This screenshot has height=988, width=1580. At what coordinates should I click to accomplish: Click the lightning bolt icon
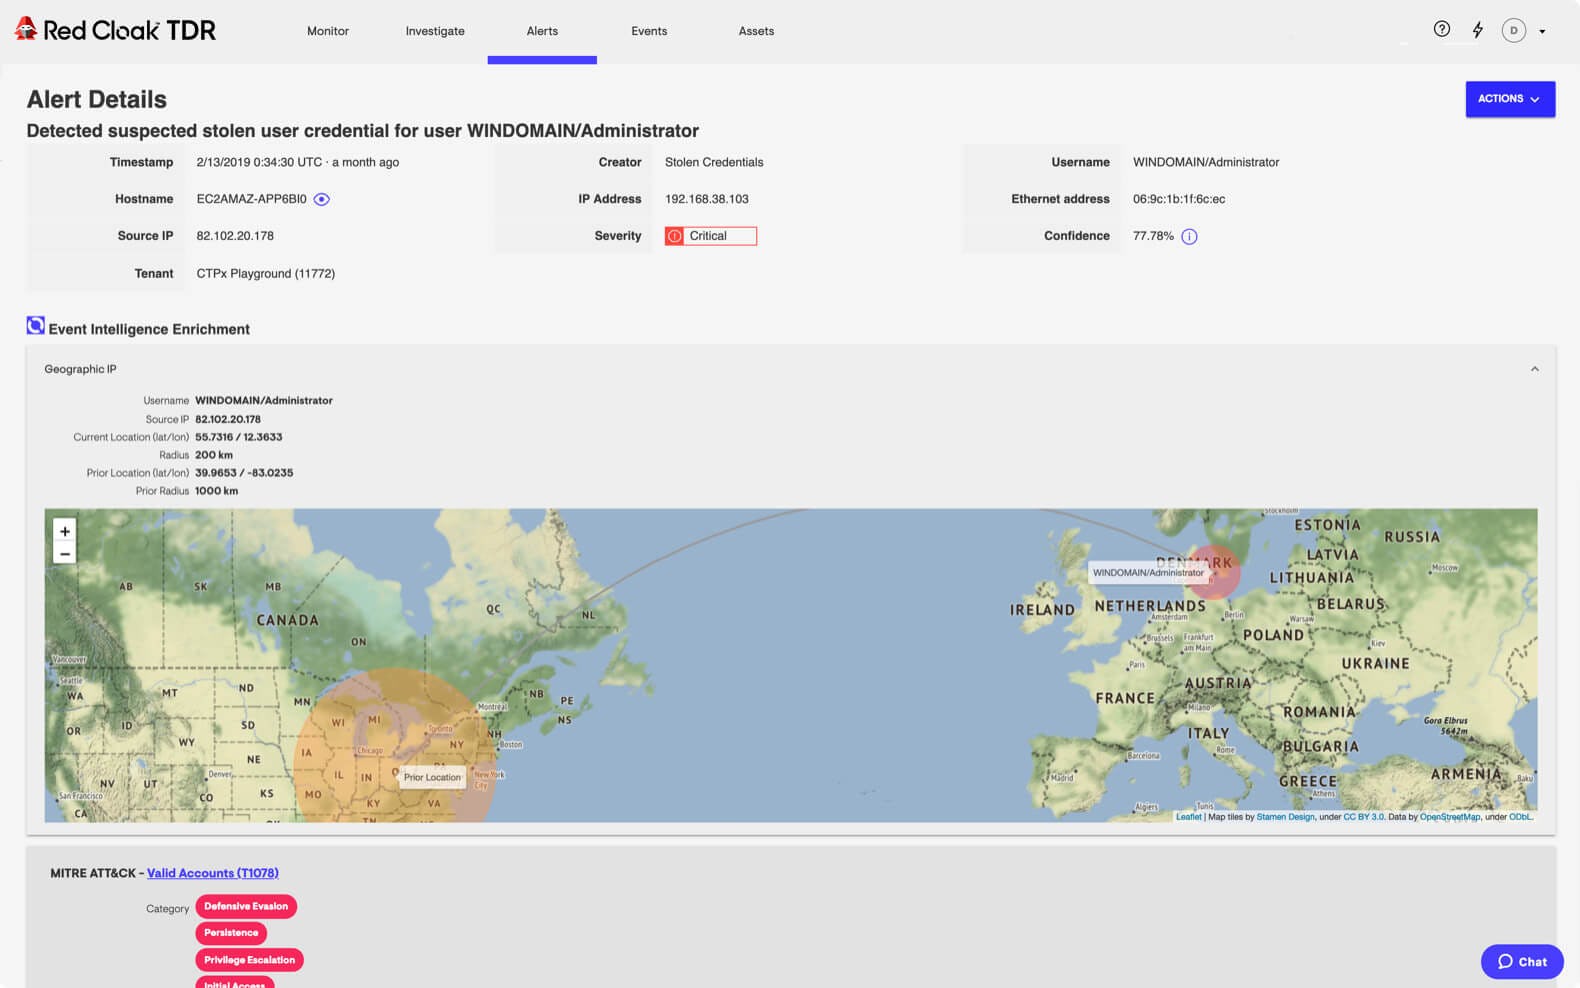pos(1477,30)
